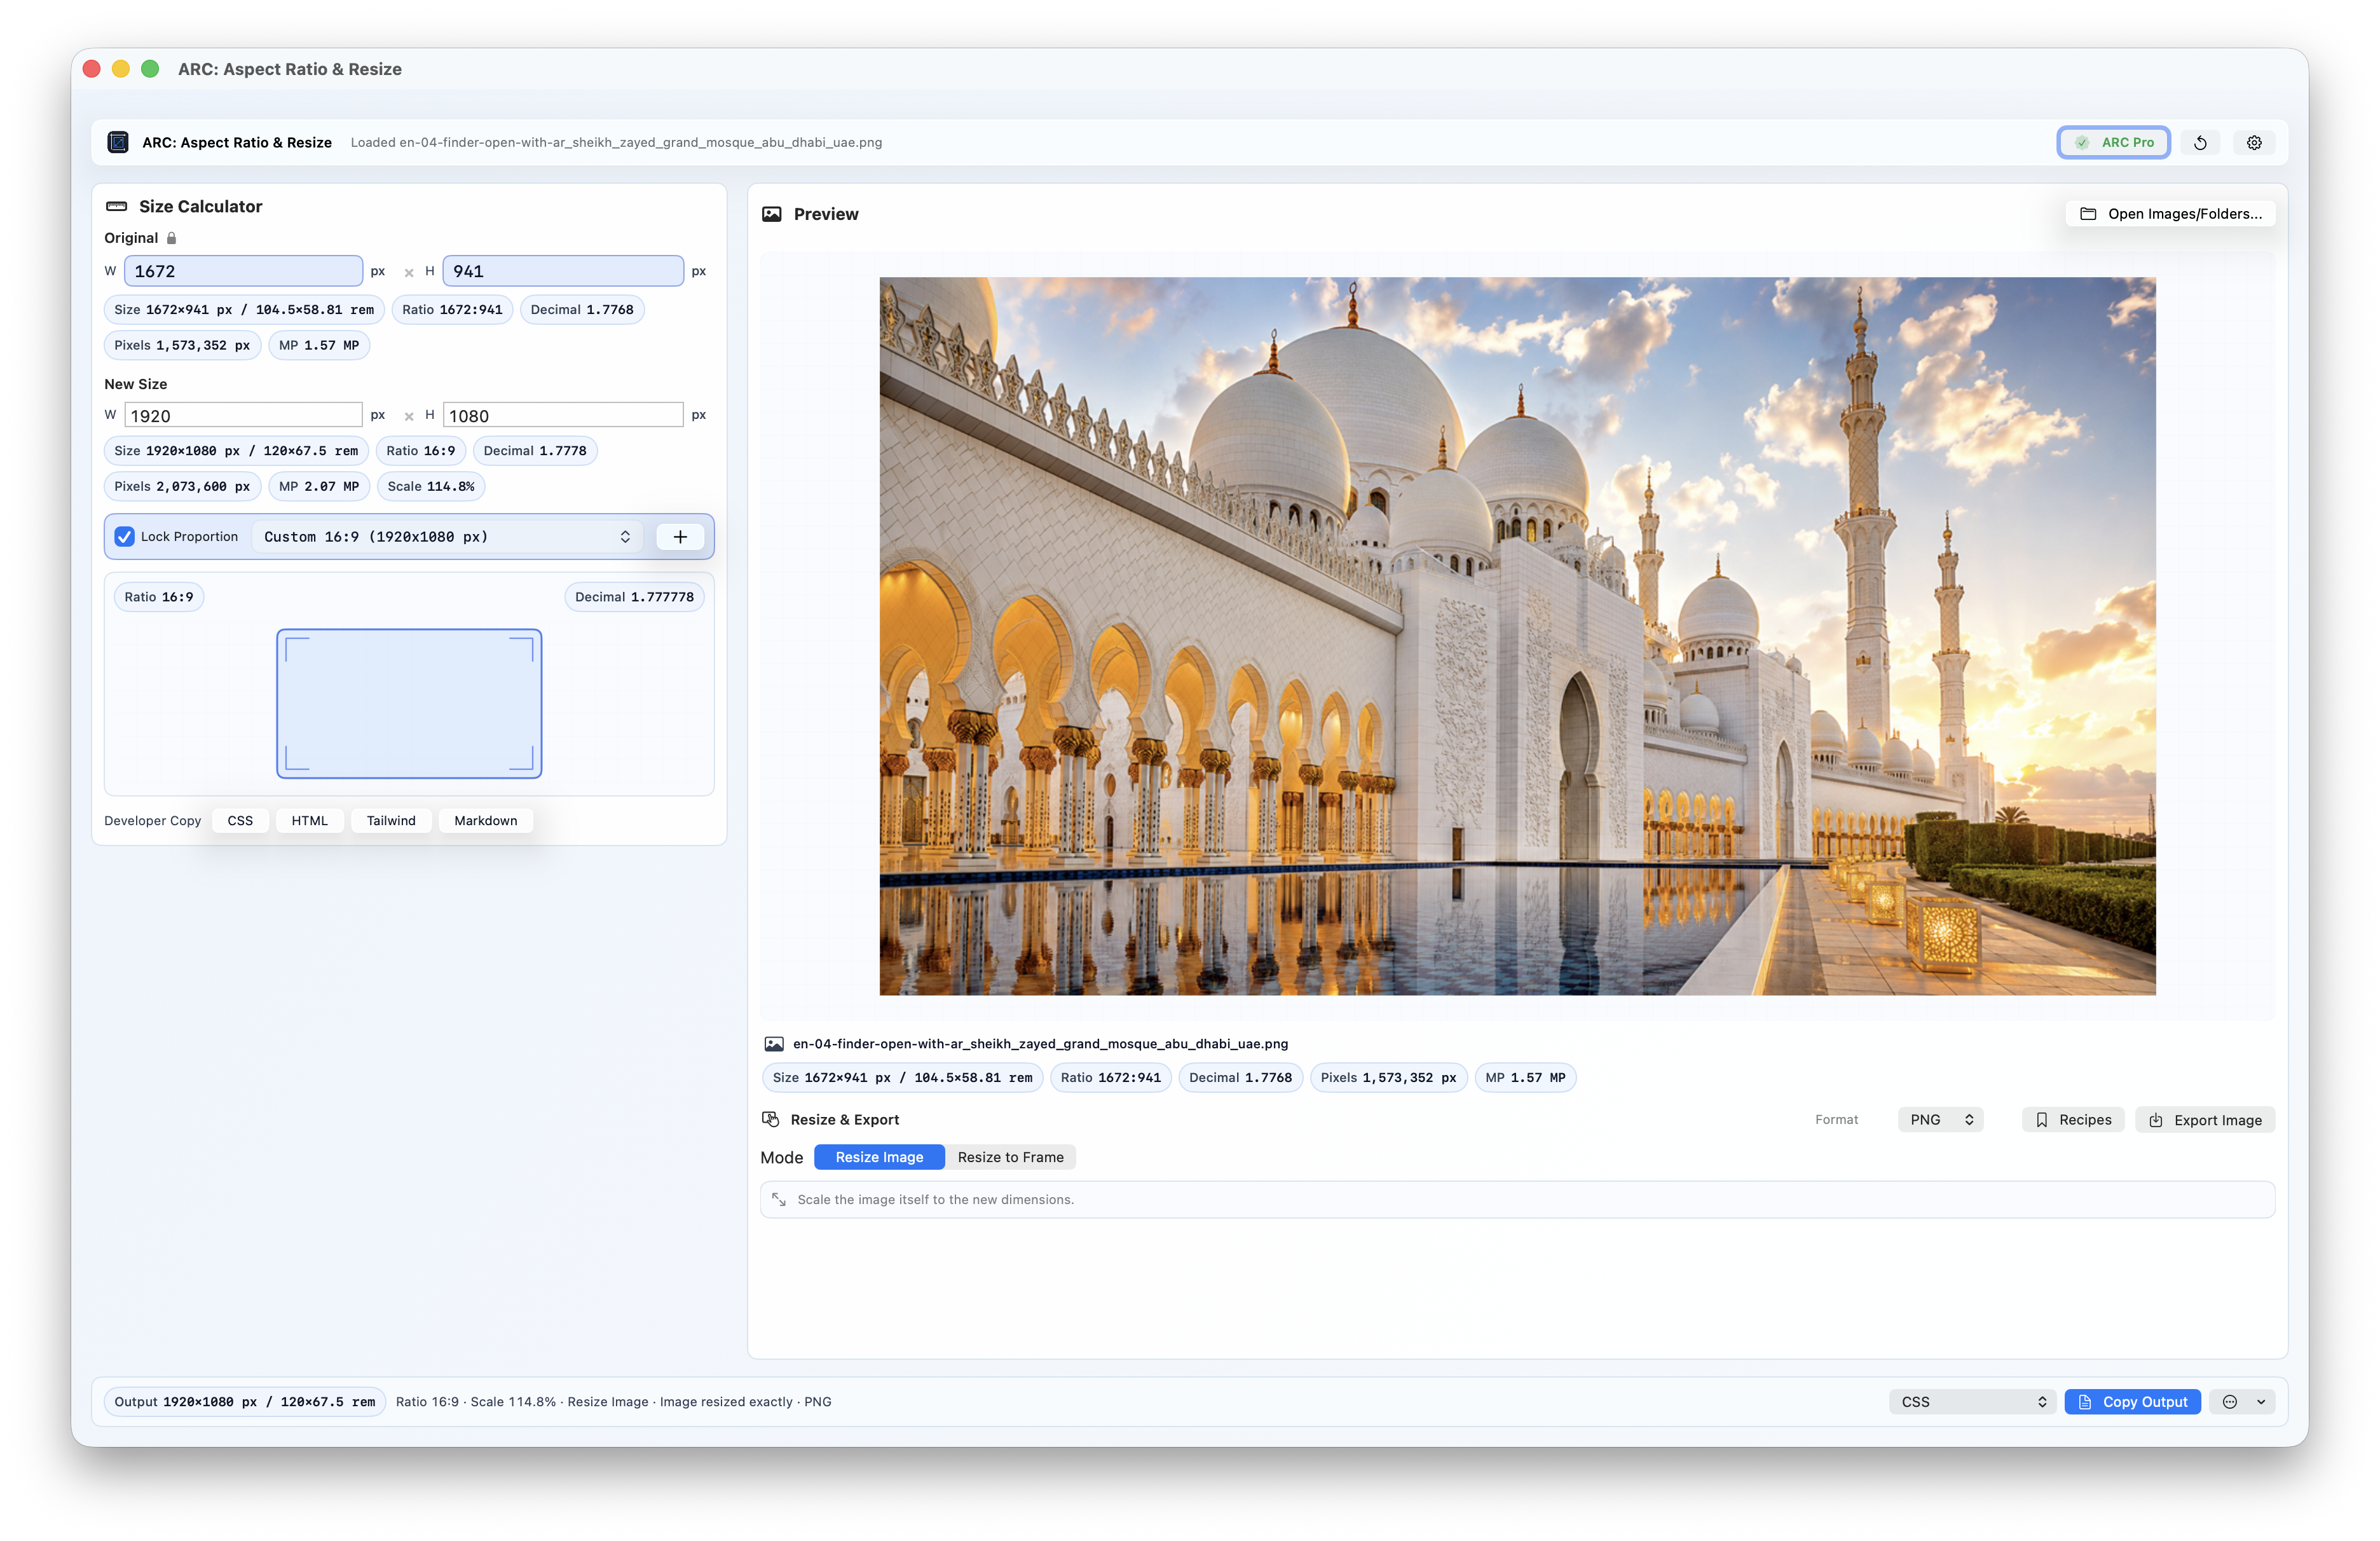Click the Resize & Export section icon

click(x=771, y=1119)
